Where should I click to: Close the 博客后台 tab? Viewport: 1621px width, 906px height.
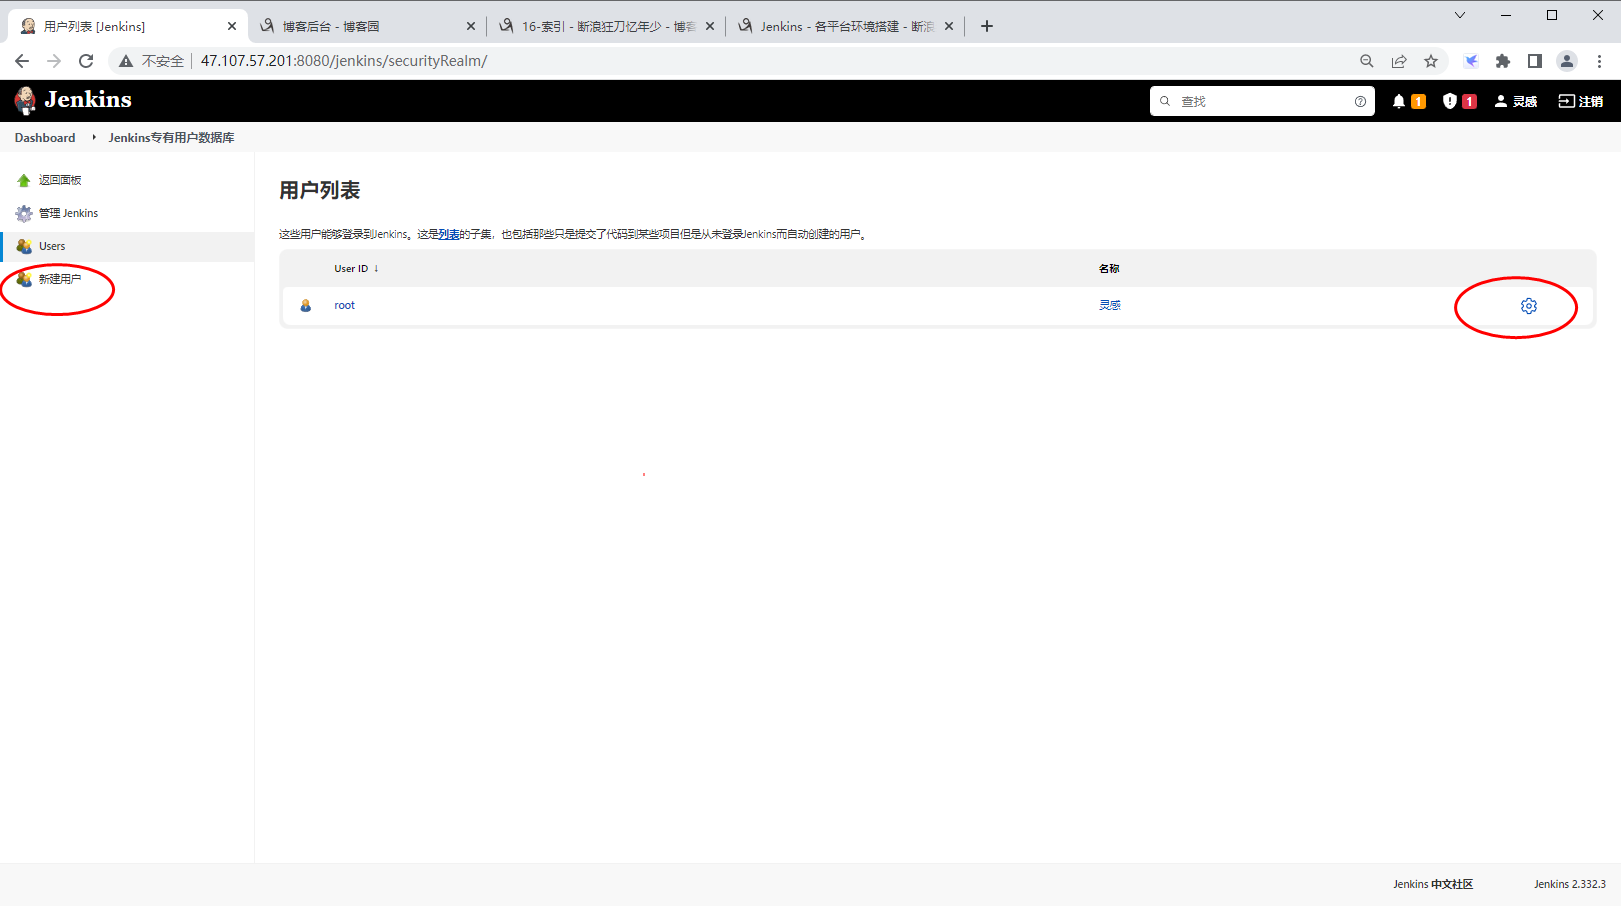pyautogui.click(x=471, y=26)
